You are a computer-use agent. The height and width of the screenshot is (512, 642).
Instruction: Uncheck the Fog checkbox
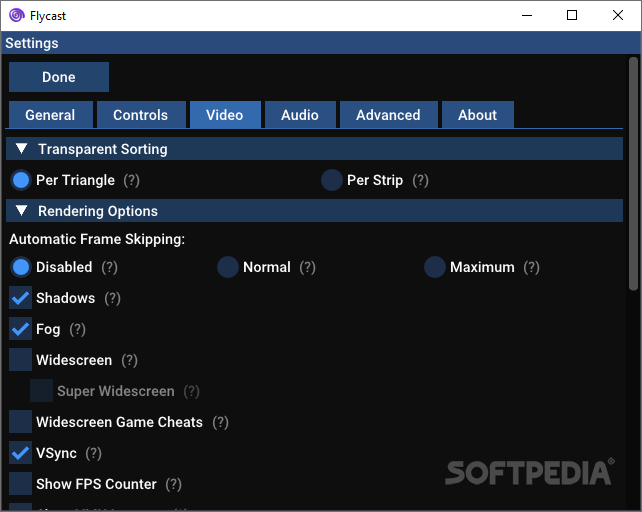point(20,329)
